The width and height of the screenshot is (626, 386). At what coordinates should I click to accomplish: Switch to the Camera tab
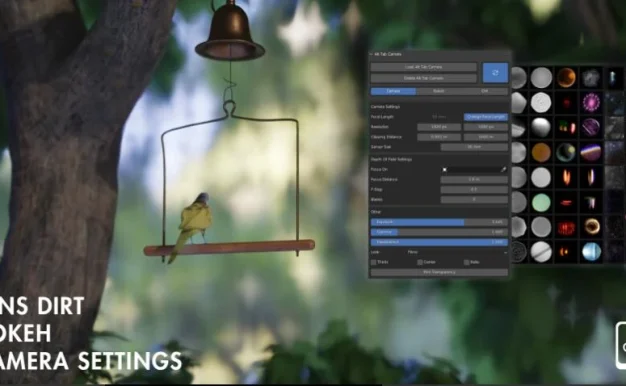(393, 91)
